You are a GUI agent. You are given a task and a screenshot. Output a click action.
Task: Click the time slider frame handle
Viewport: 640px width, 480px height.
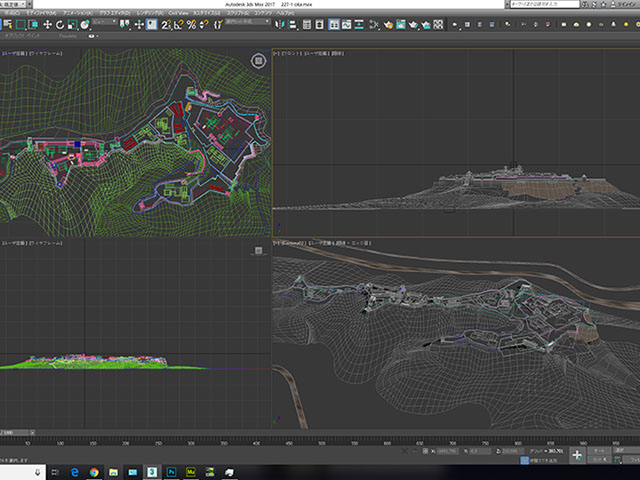pos(16,432)
